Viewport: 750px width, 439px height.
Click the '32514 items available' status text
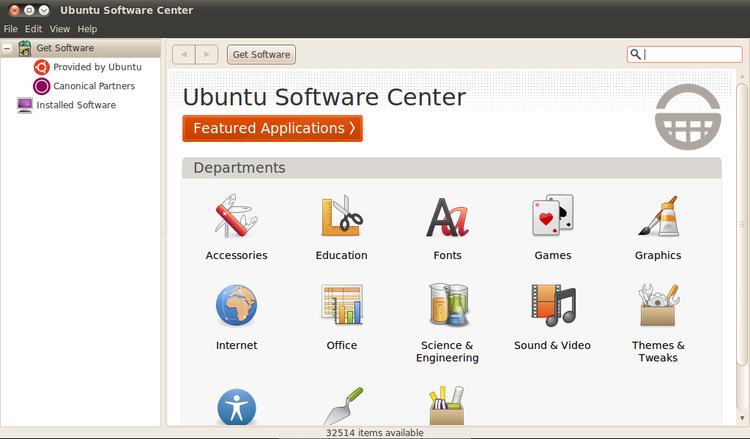coord(375,433)
